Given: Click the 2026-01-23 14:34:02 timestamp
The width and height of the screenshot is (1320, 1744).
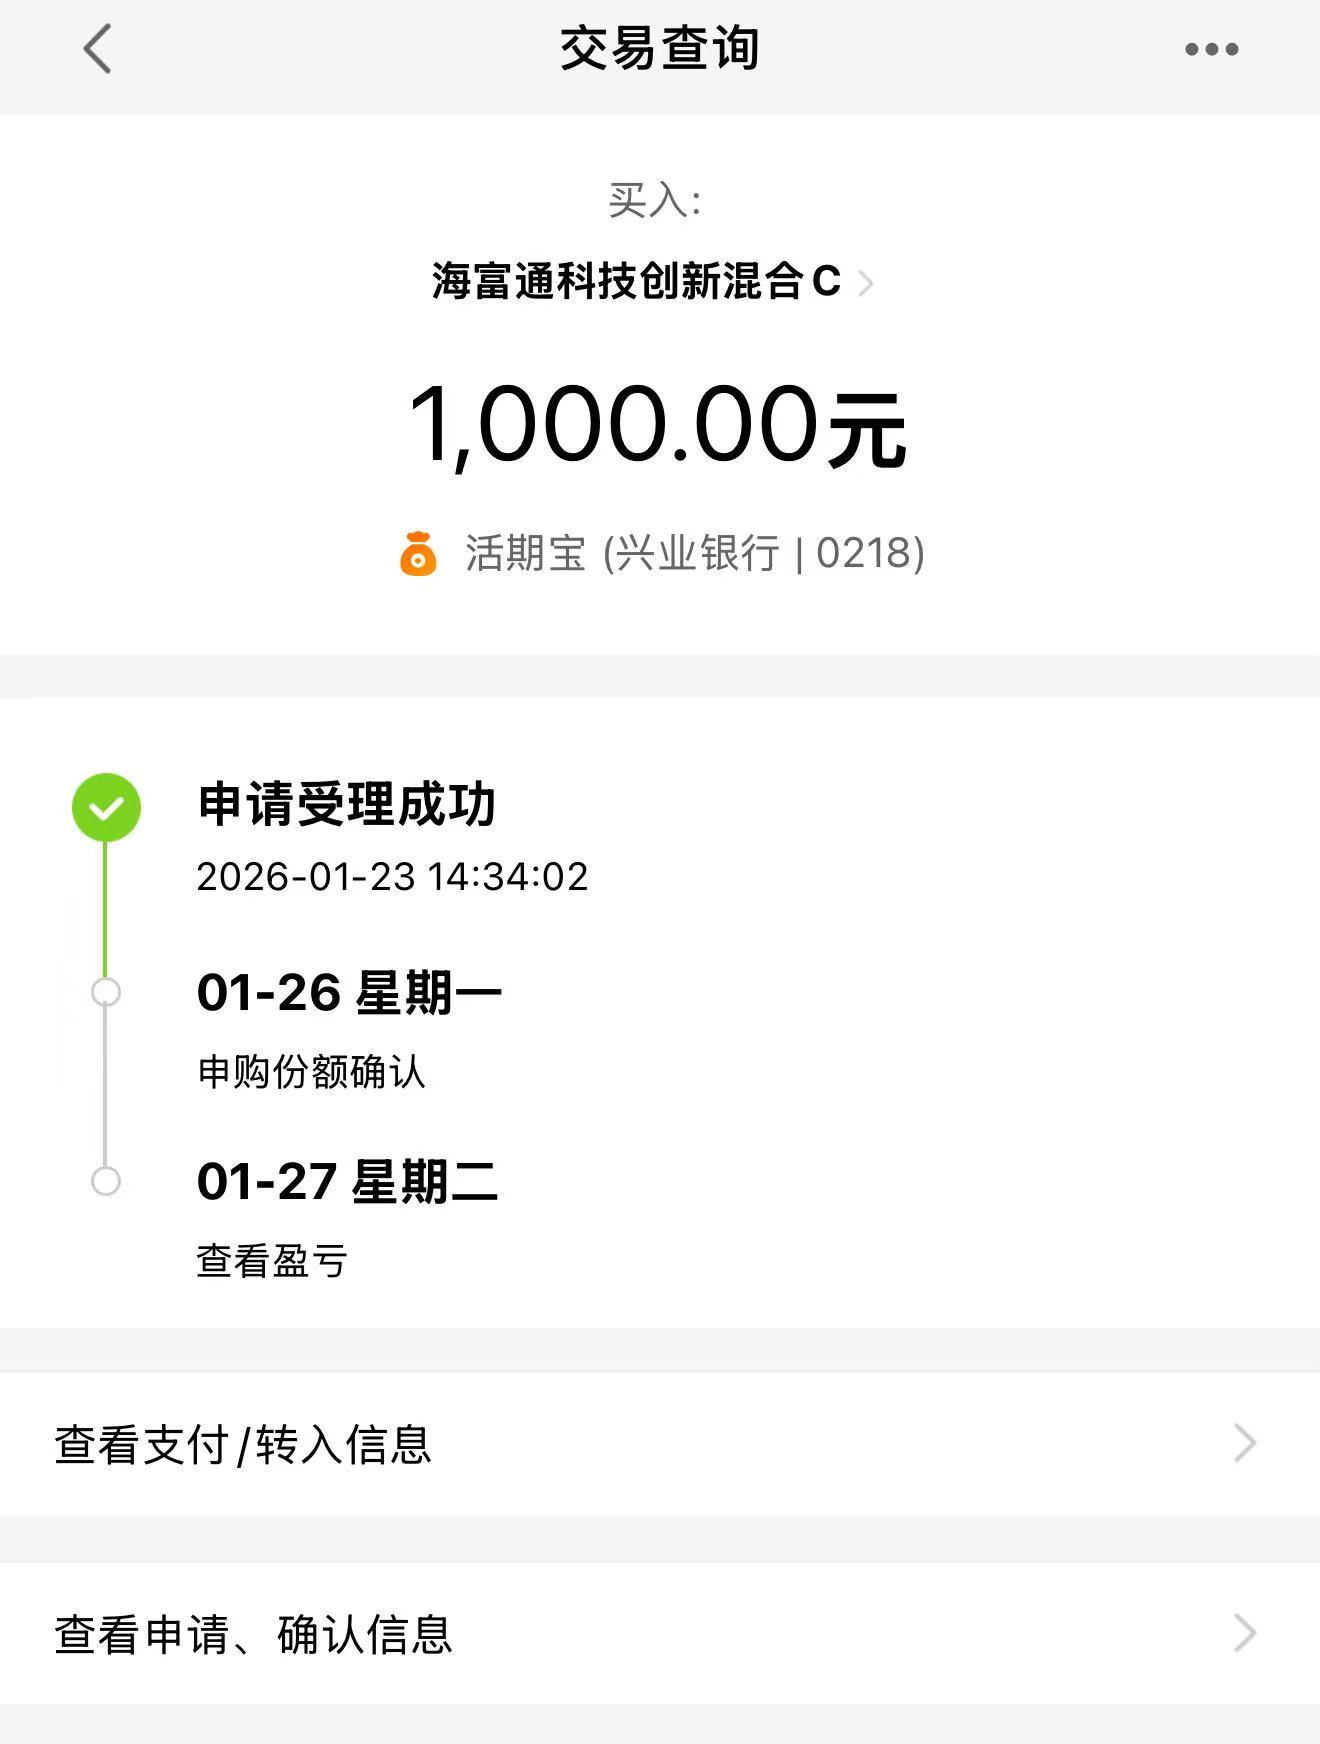Looking at the screenshot, I should click(392, 877).
